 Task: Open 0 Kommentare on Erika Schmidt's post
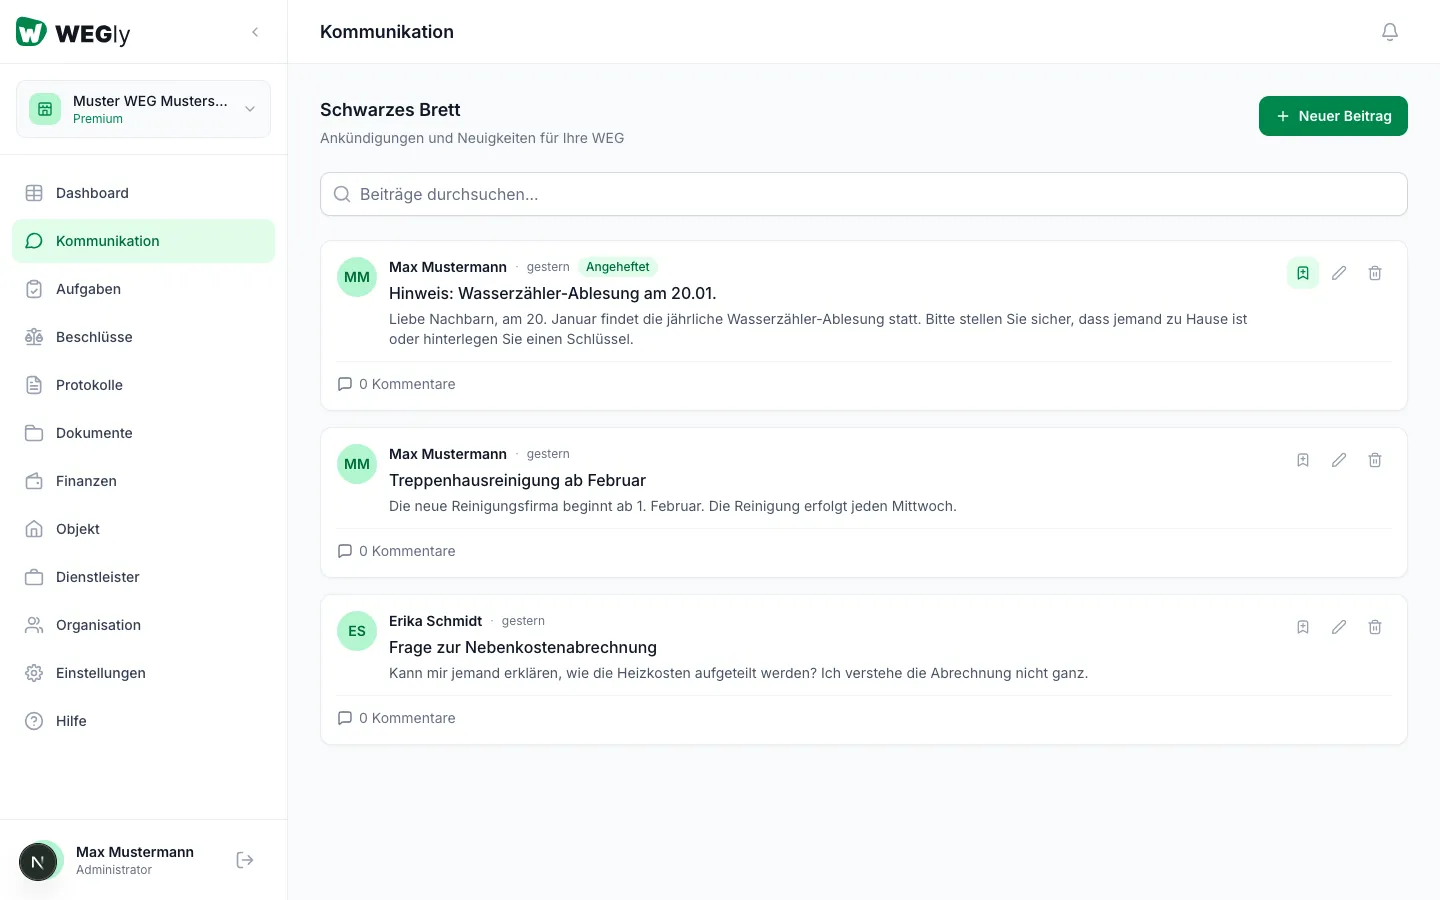(397, 718)
